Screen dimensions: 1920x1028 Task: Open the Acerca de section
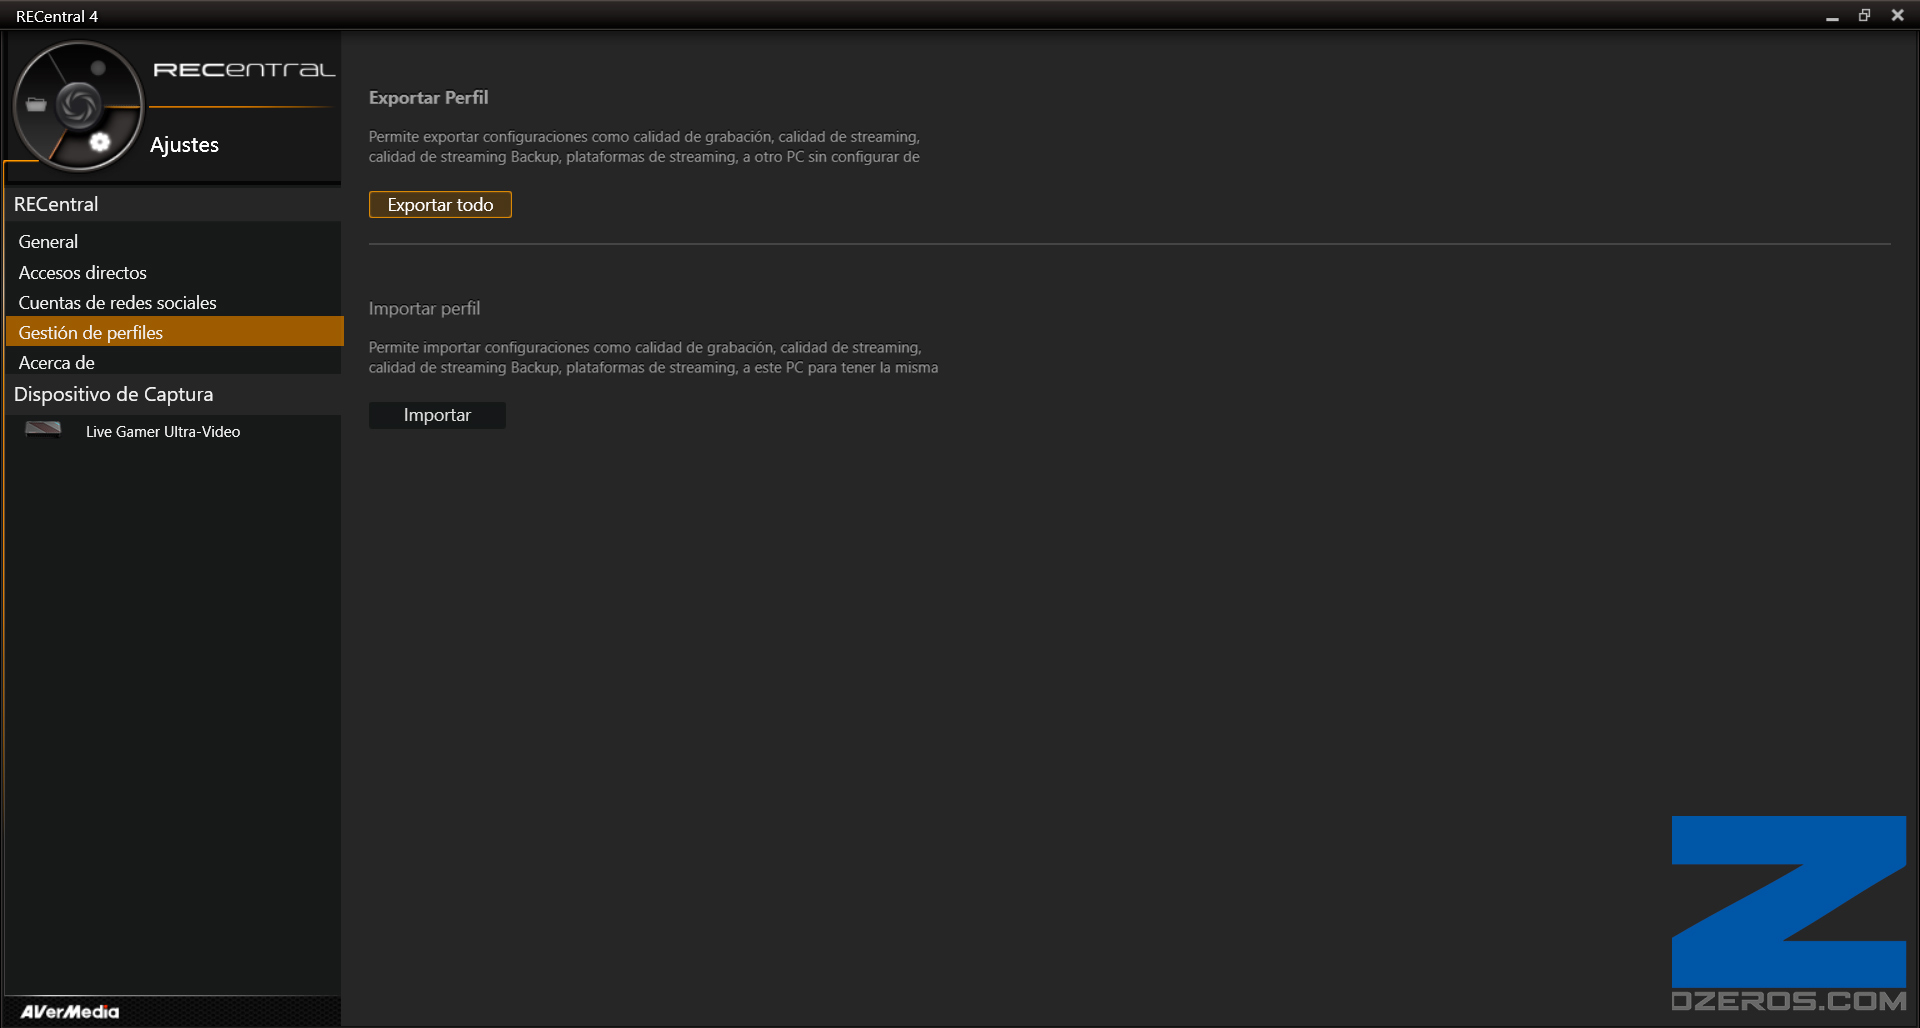[174, 362]
